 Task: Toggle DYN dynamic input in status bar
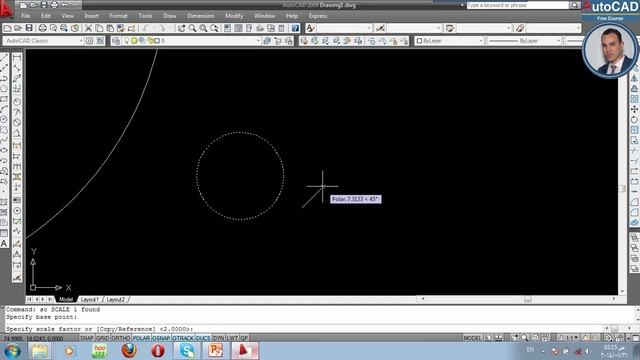219,338
